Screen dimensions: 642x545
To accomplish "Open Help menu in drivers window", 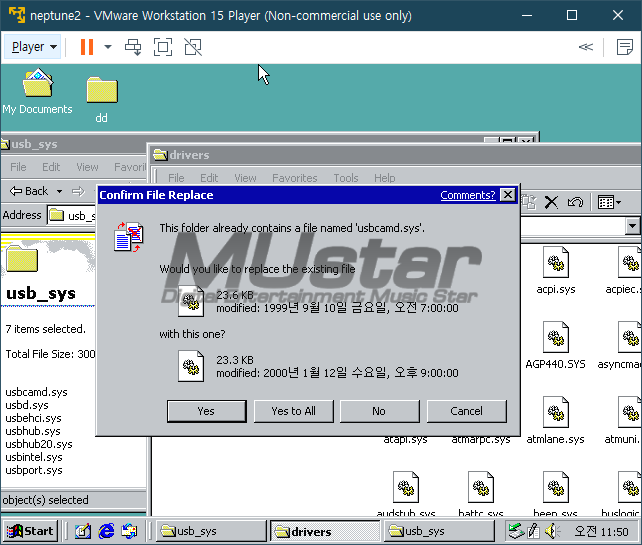I will pos(384,178).
